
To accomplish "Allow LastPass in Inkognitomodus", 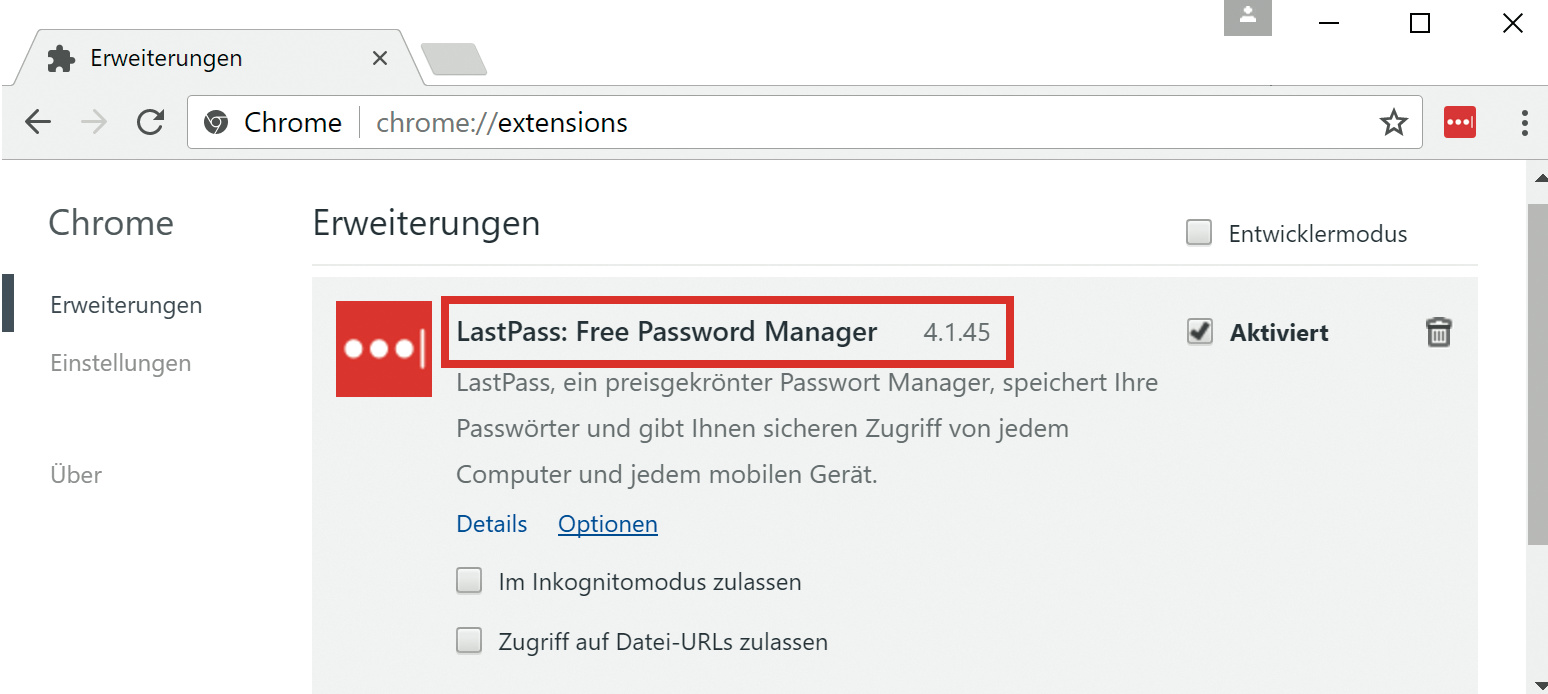I will tap(469, 581).
